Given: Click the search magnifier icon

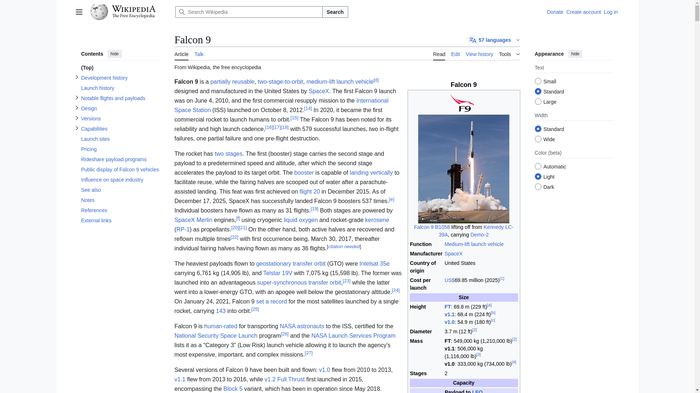Looking at the screenshot, I should click(x=182, y=12).
